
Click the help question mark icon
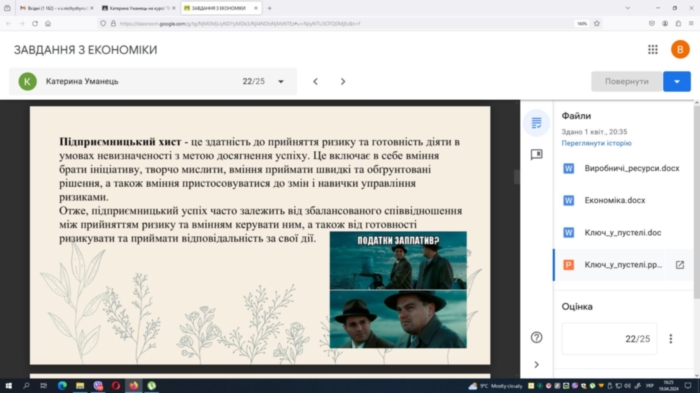536,337
